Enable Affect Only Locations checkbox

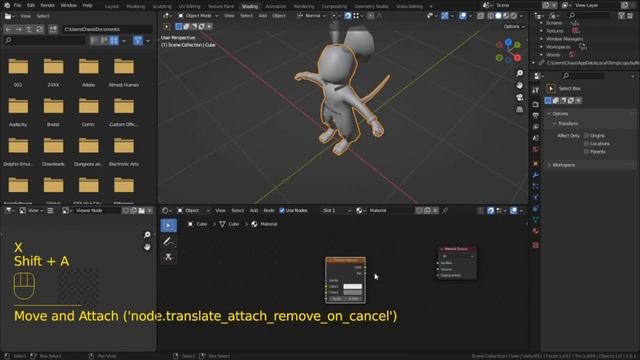coord(587,144)
